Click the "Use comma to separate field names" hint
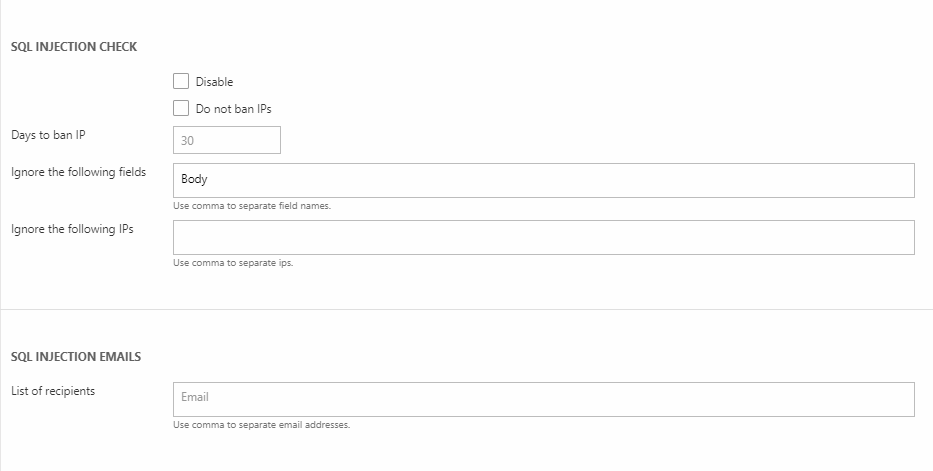Screen dimensions: 933x471 click(252, 206)
